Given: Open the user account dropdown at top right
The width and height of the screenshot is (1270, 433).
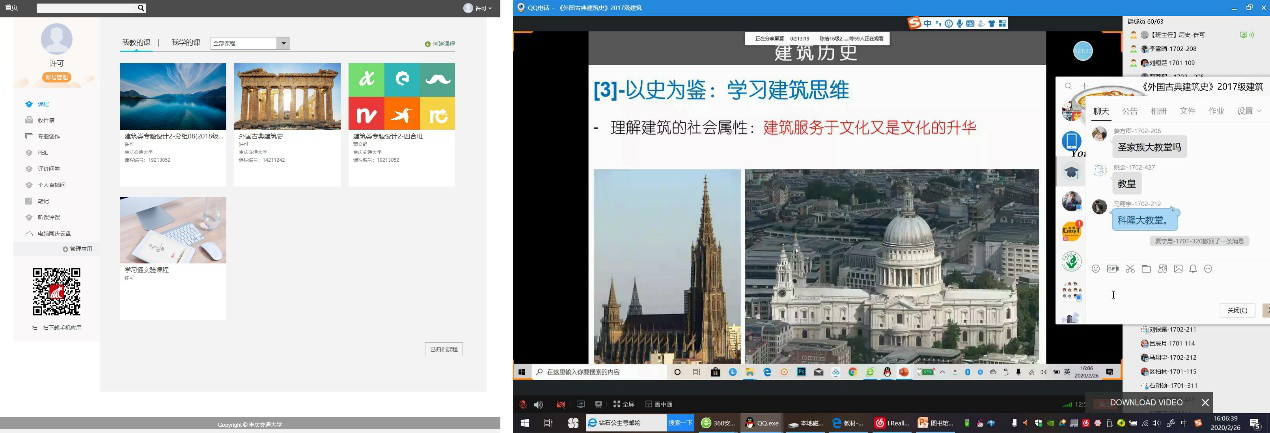Looking at the screenshot, I should (477, 7).
